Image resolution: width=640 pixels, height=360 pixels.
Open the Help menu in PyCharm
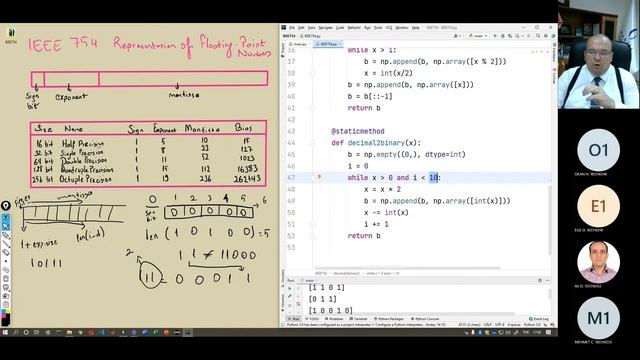coord(416,28)
